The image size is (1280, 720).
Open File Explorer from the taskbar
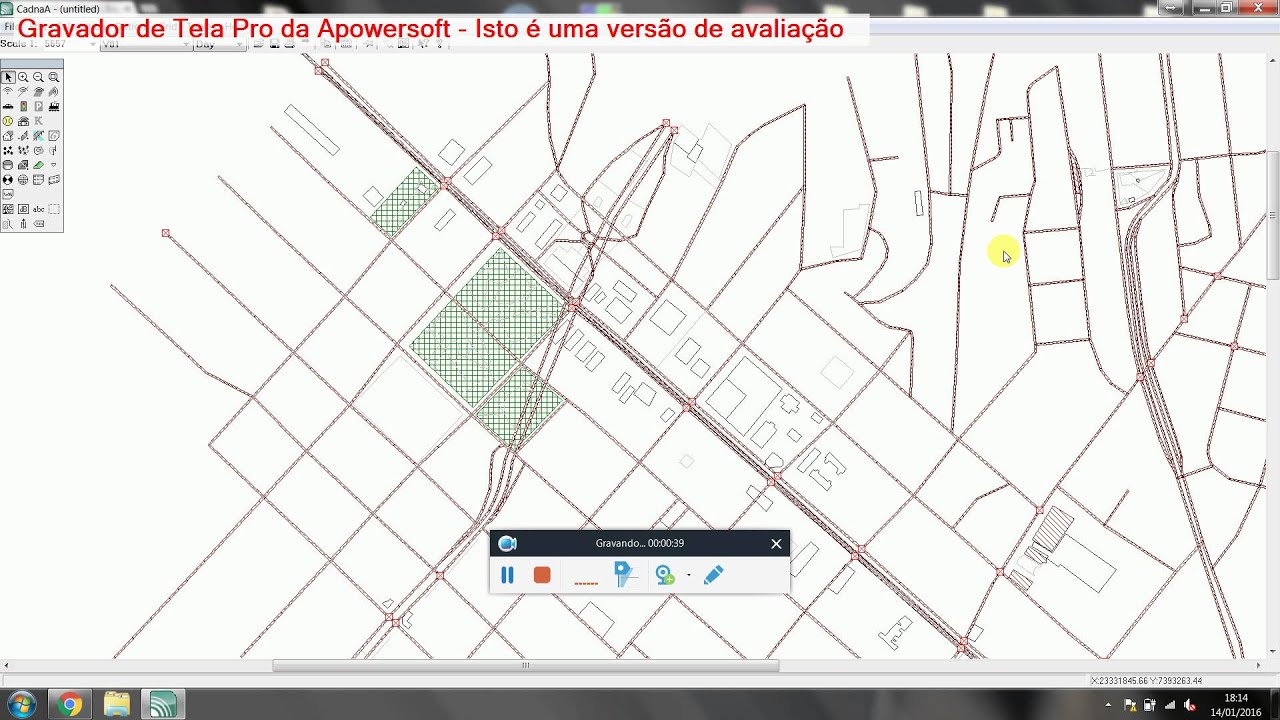[117, 704]
